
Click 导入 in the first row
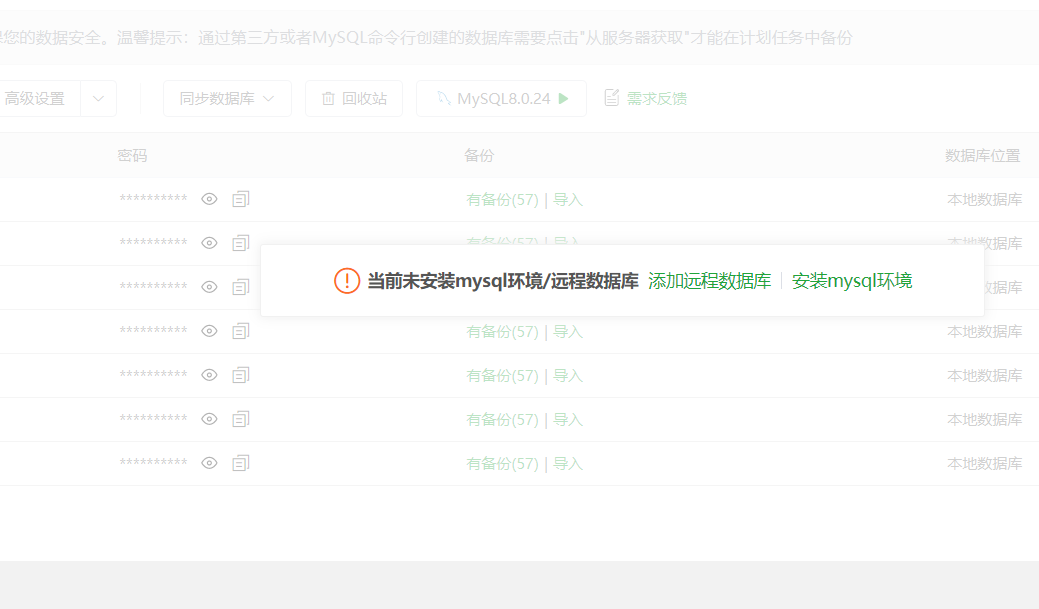pos(568,199)
